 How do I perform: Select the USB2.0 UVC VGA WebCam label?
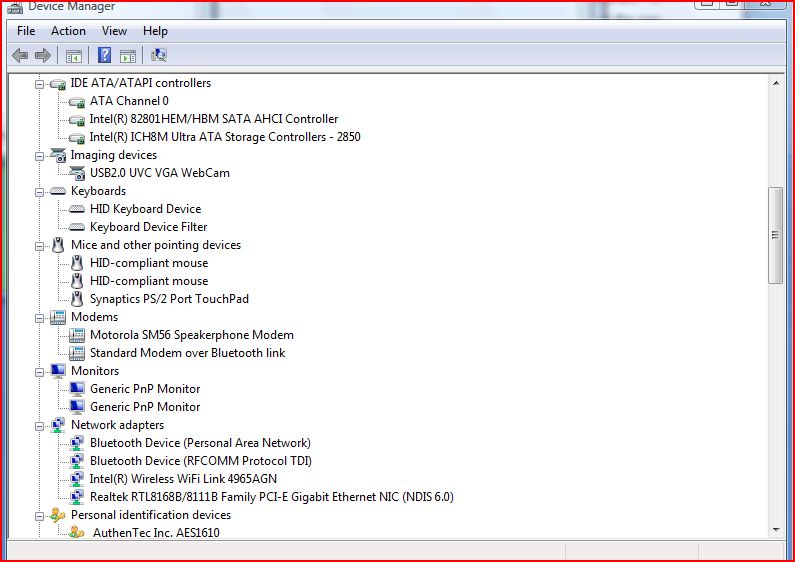[x=159, y=173]
